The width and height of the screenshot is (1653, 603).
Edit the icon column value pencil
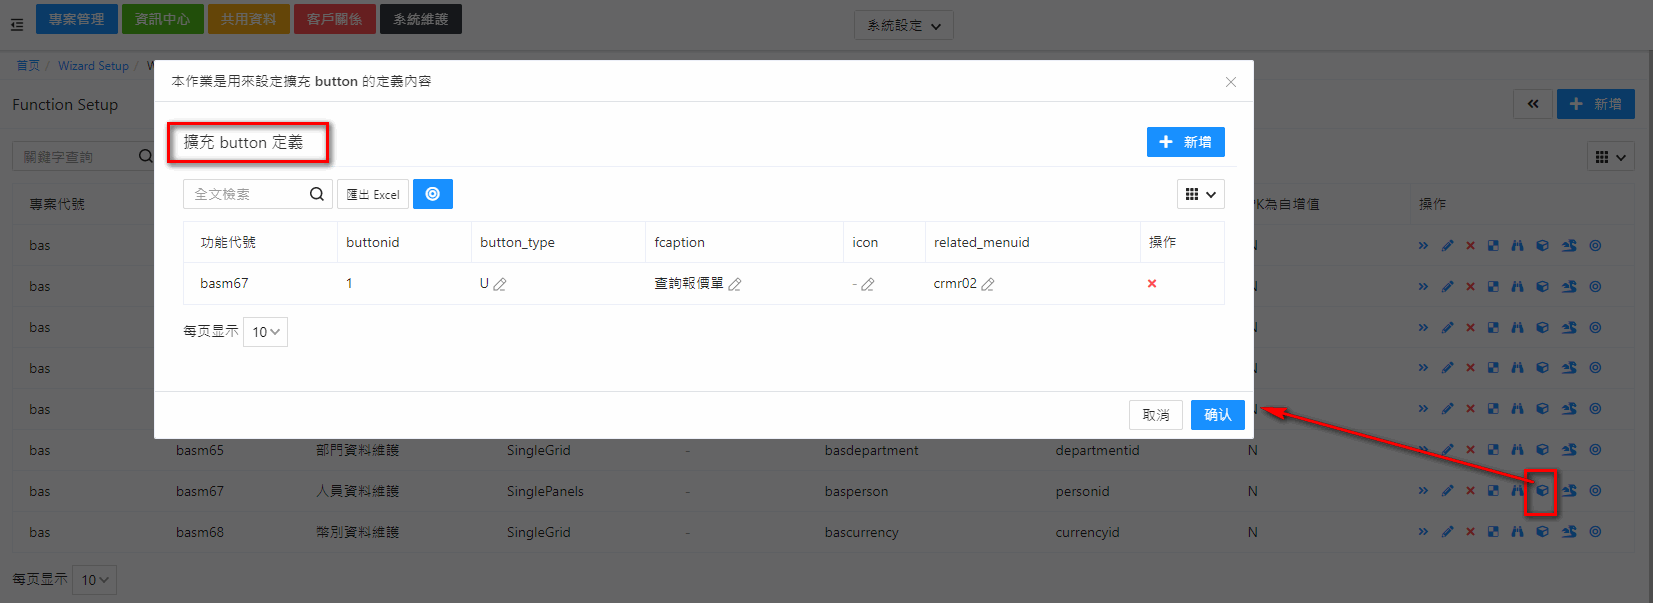tap(868, 284)
